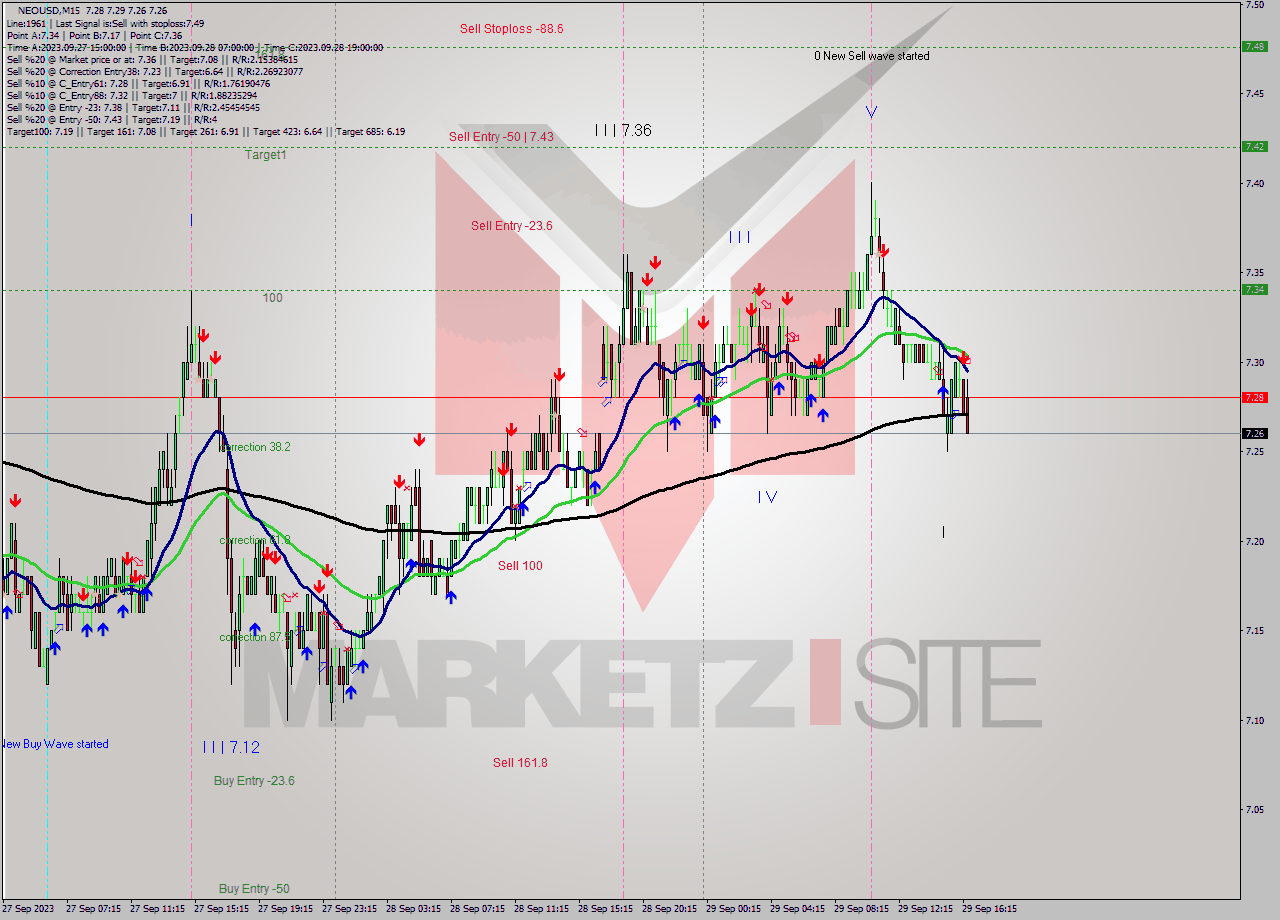1280x920 pixels.
Task: Click the 'I I I 7.12' wave label
Action: (231, 747)
